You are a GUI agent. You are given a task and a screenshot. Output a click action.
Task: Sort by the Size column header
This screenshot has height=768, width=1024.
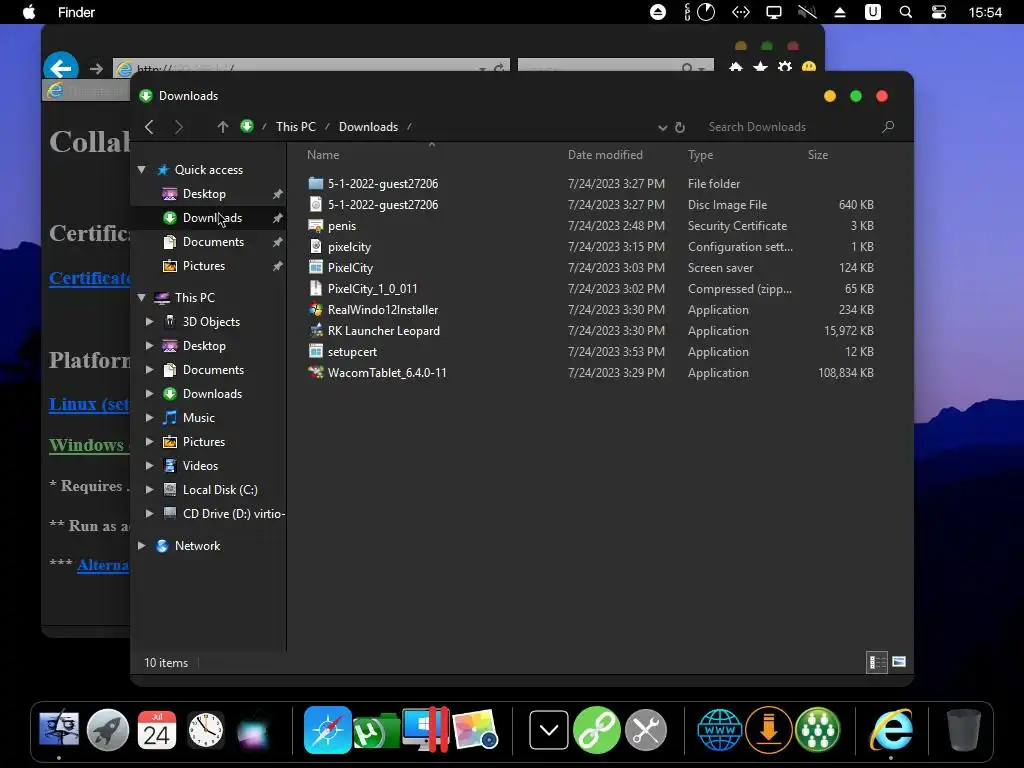click(818, 155)
